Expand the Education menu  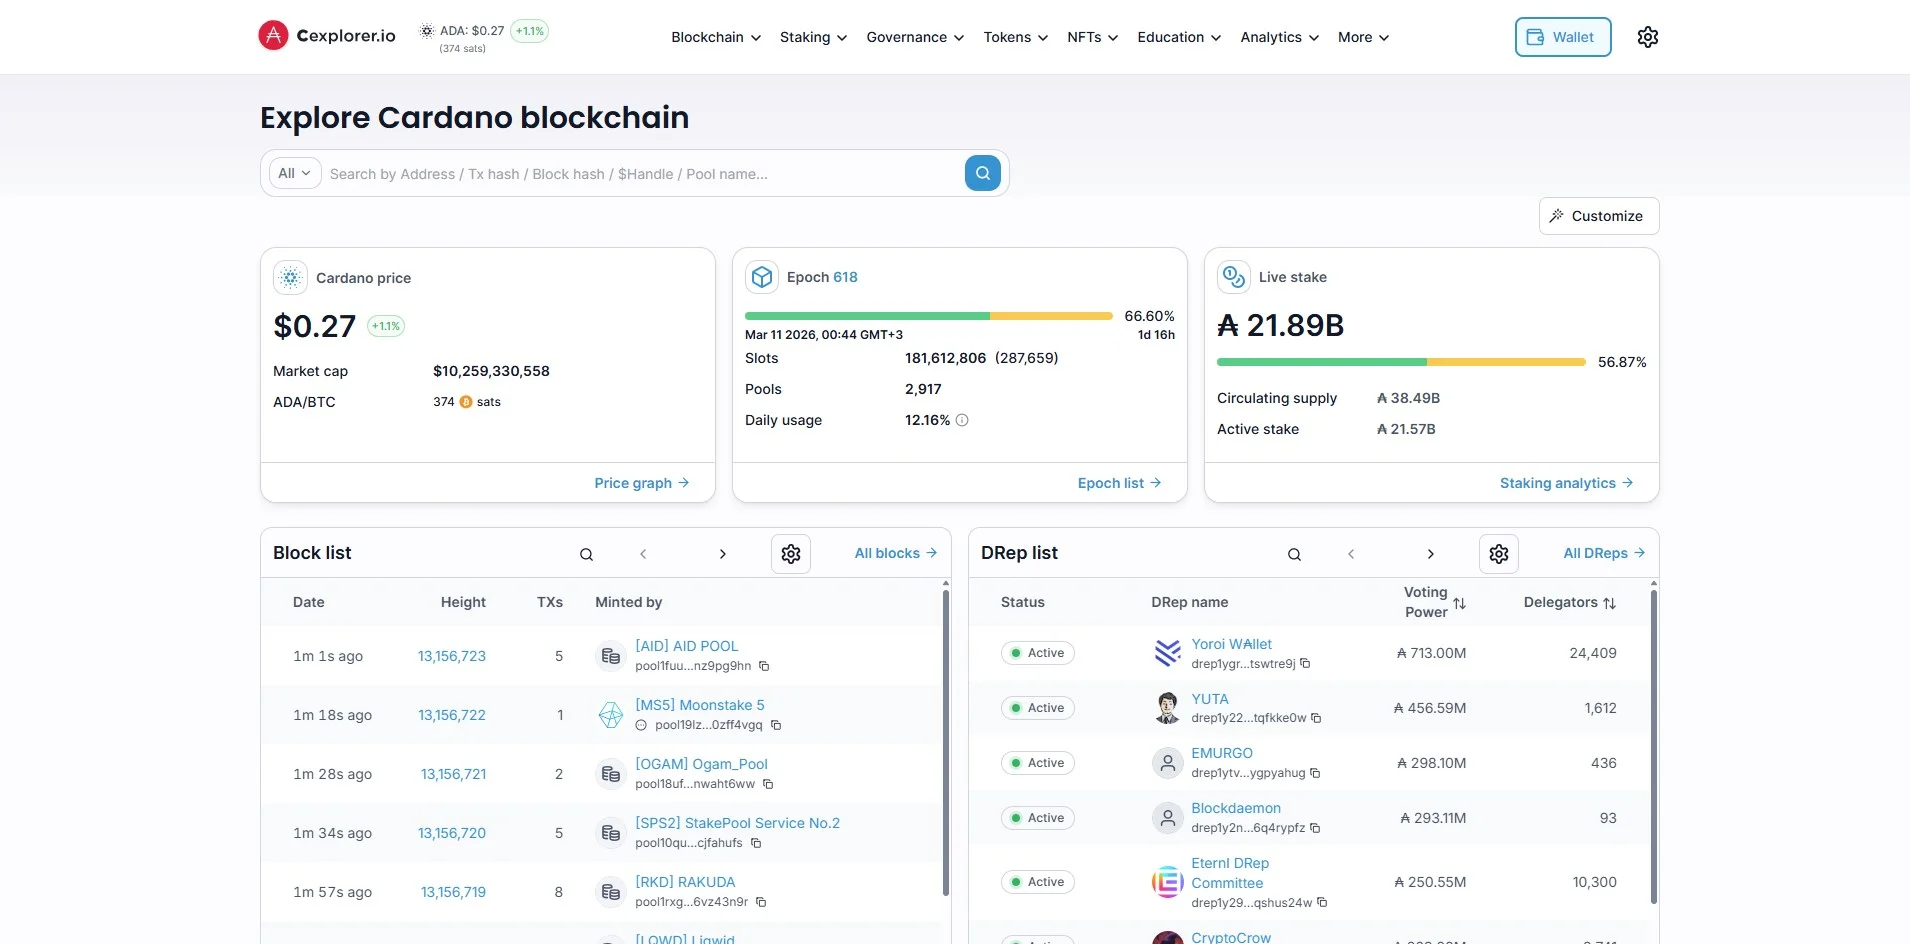(x=1179, y=37)
